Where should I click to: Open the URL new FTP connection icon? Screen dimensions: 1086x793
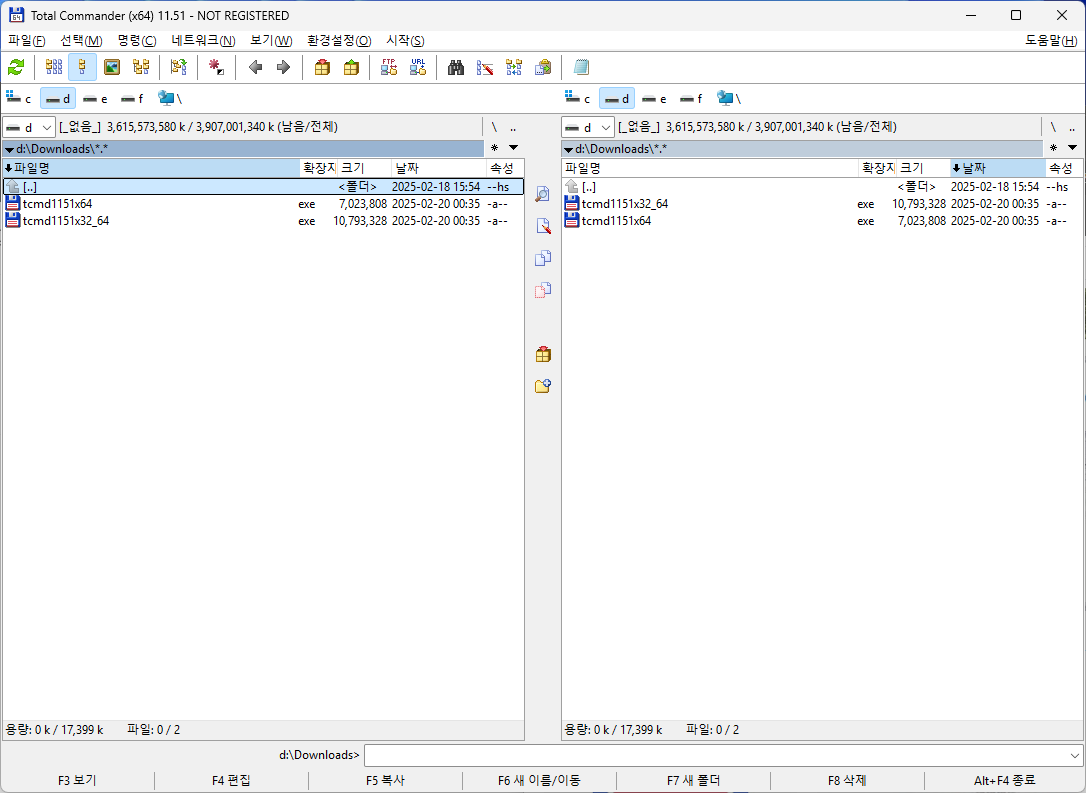coord(418,67)
